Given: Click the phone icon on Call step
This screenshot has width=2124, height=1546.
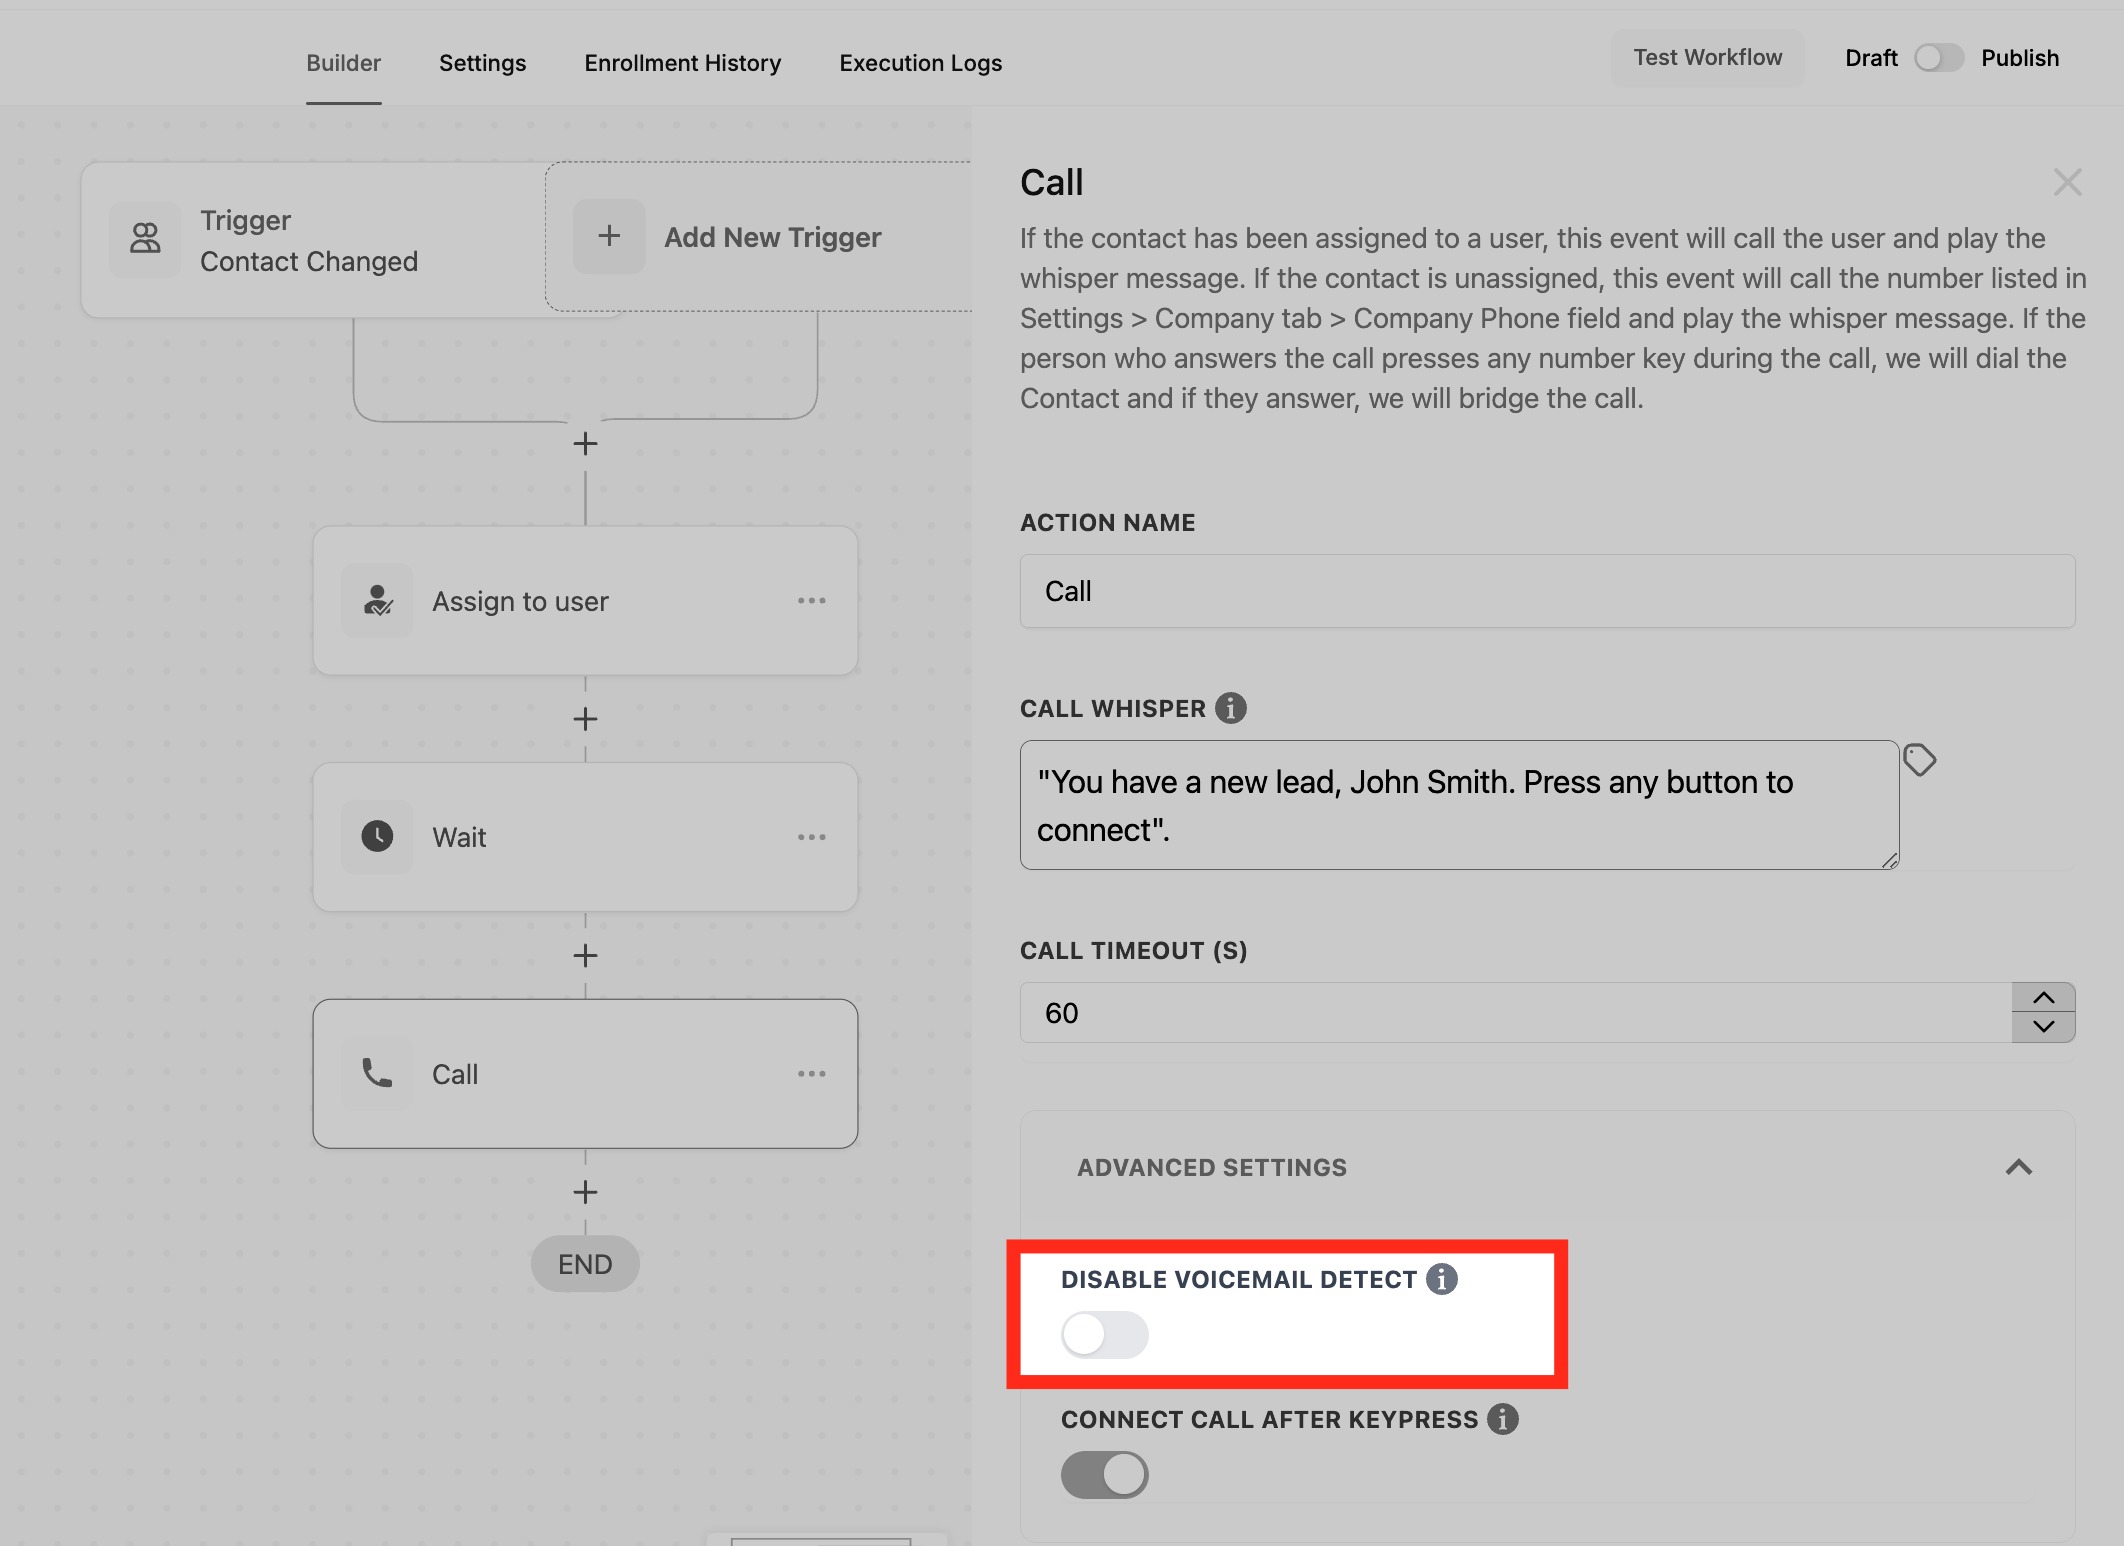Looking at the screenshot, I should pos(377,1074).
